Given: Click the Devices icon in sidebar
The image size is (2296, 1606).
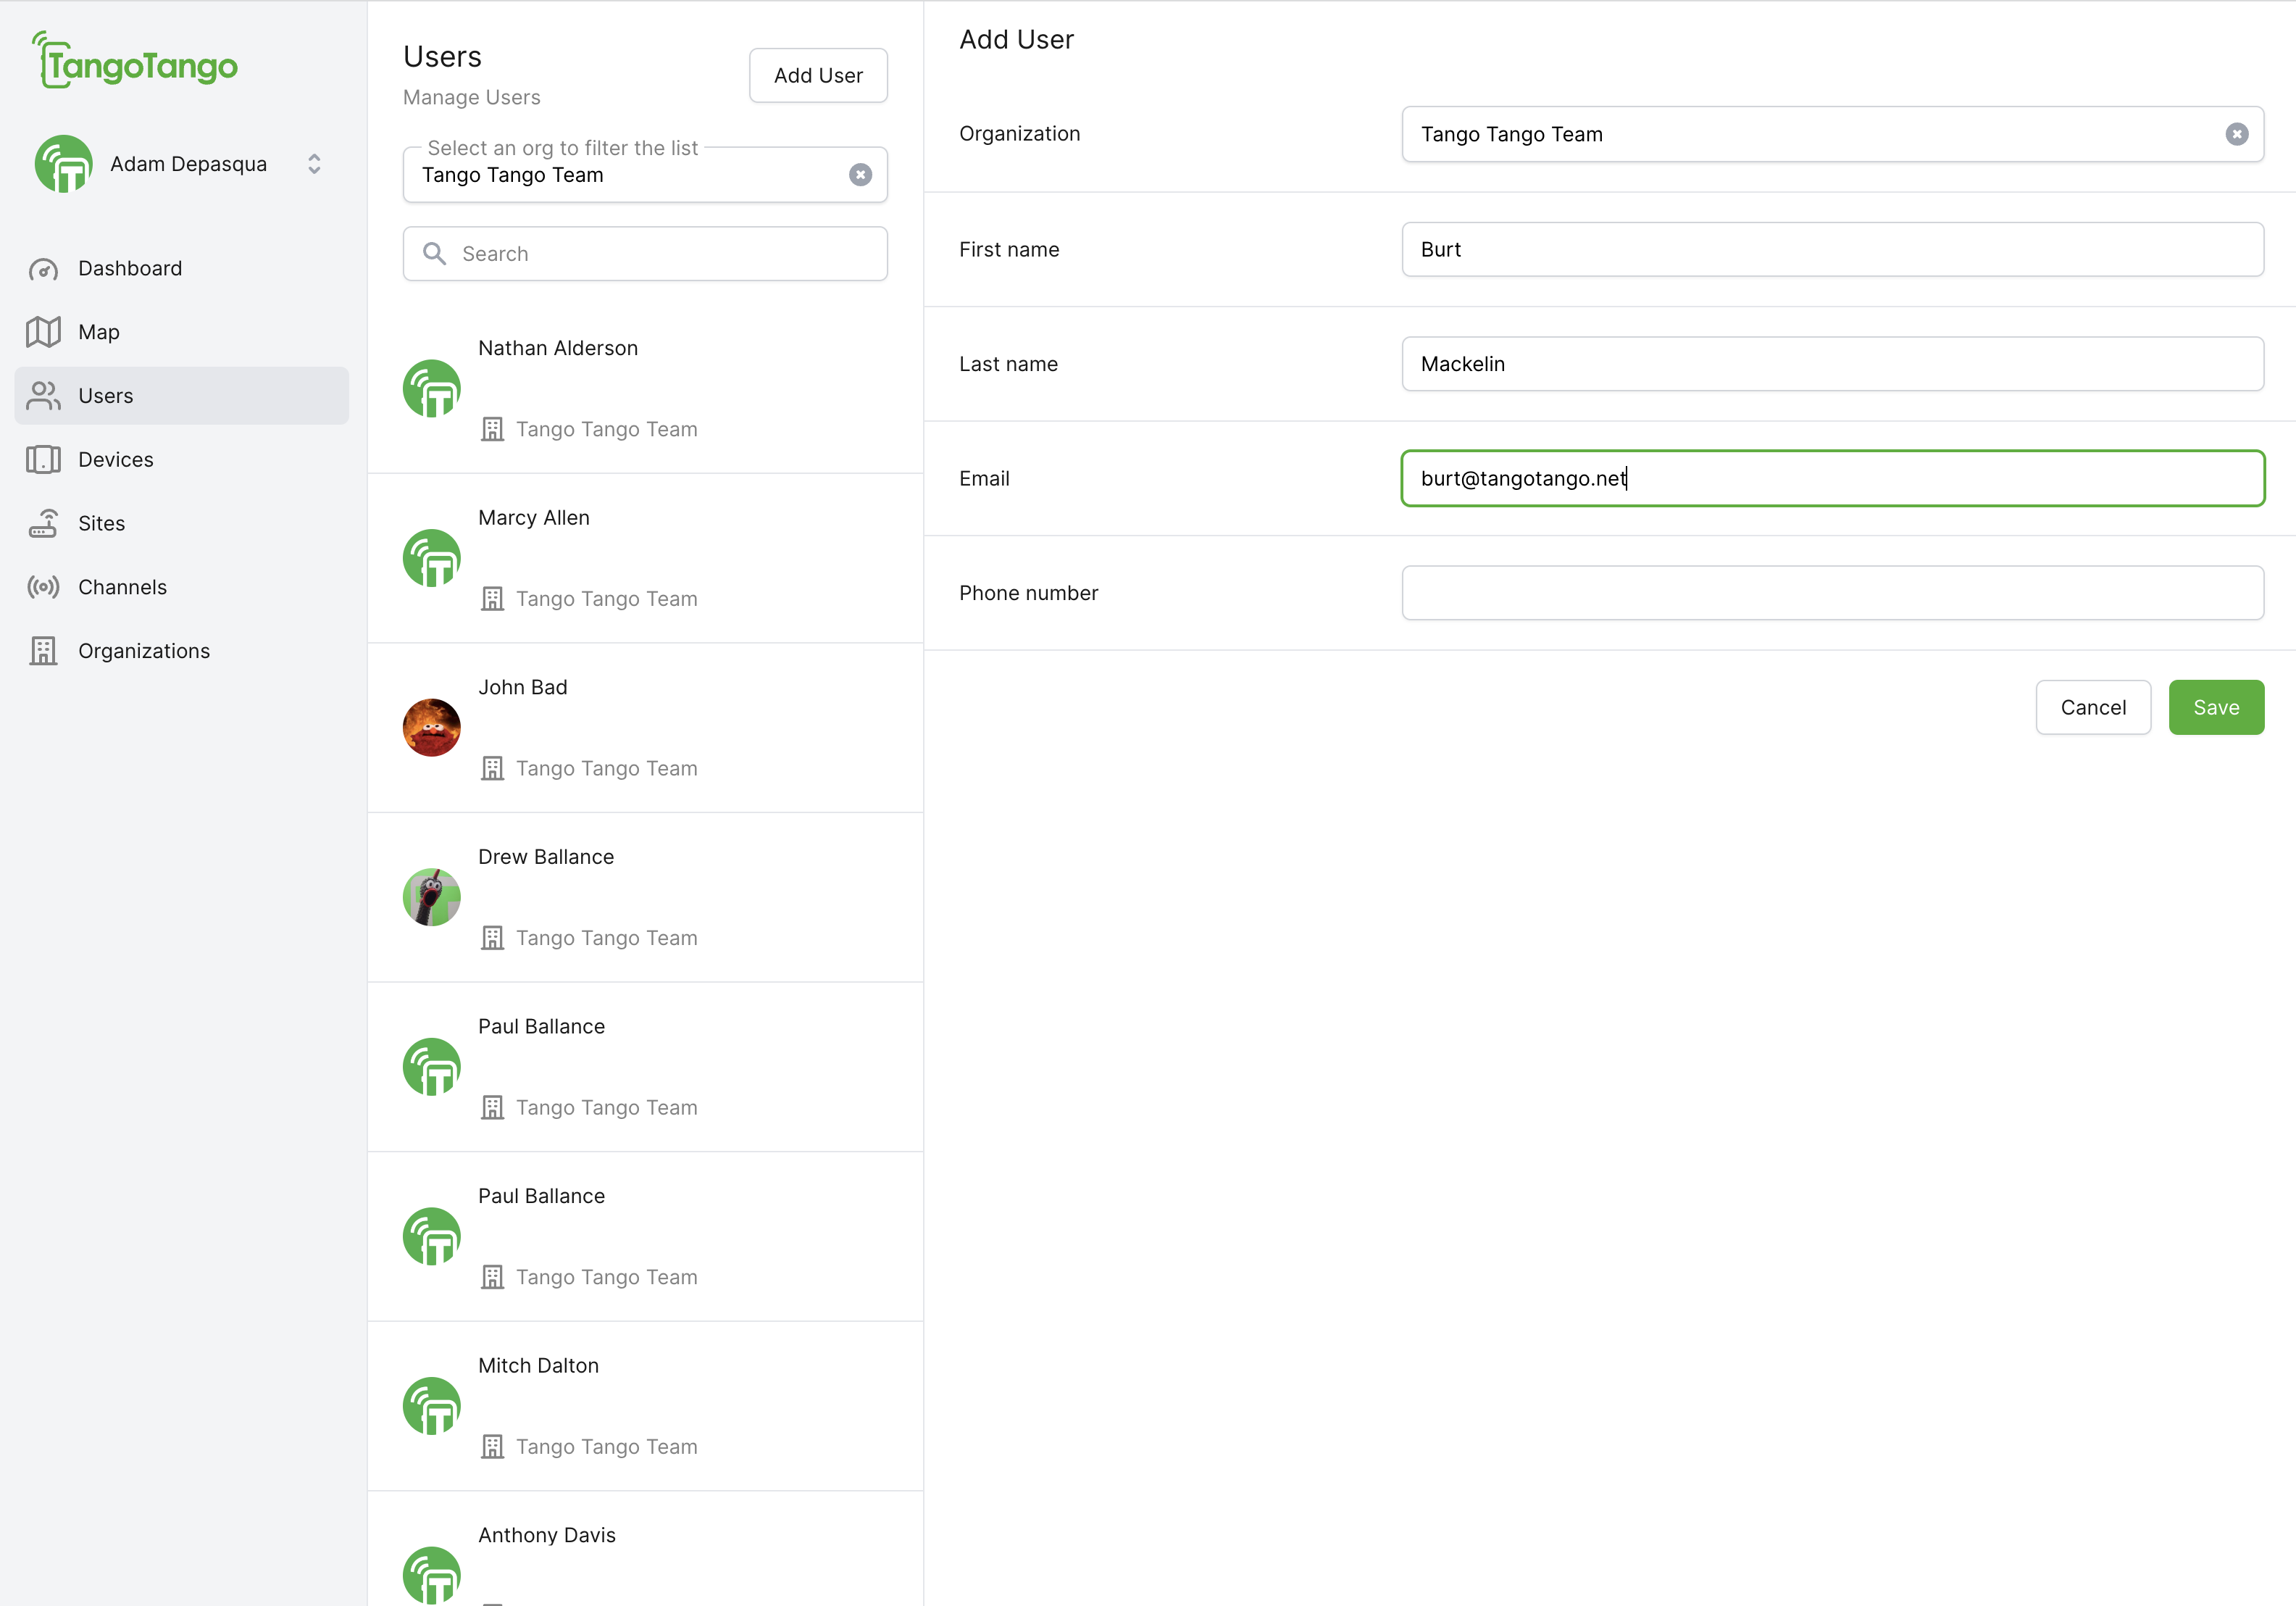Looking at the screenshot, I should pos(43,460).
